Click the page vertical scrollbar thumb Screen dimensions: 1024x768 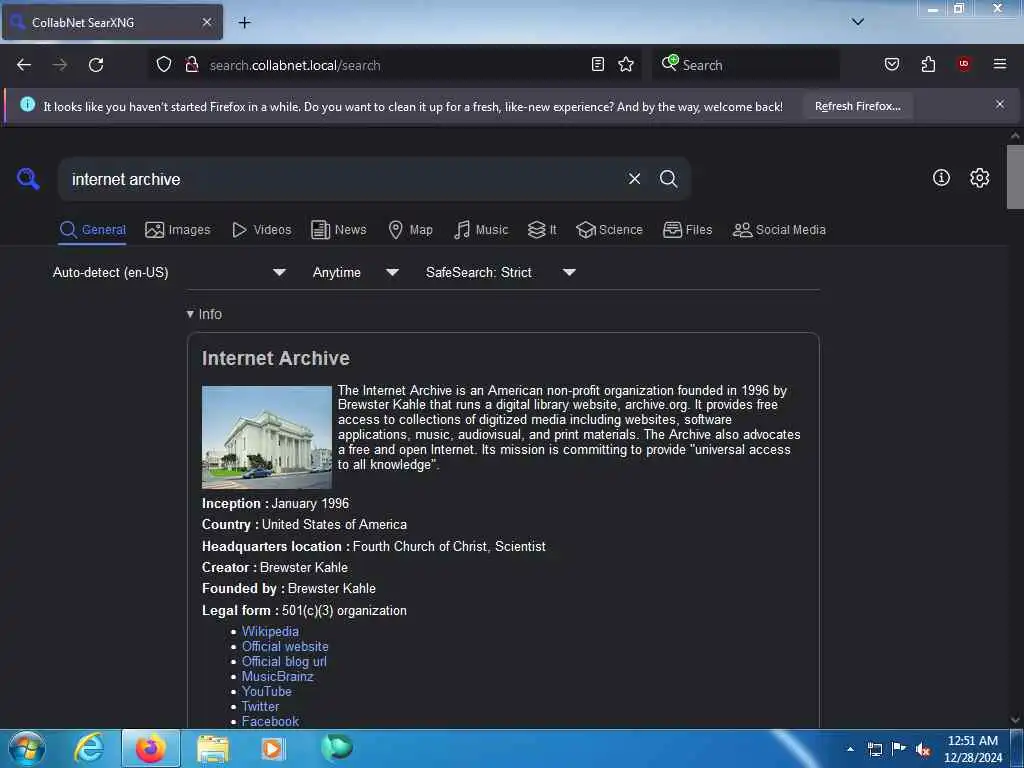(1015, 176)
